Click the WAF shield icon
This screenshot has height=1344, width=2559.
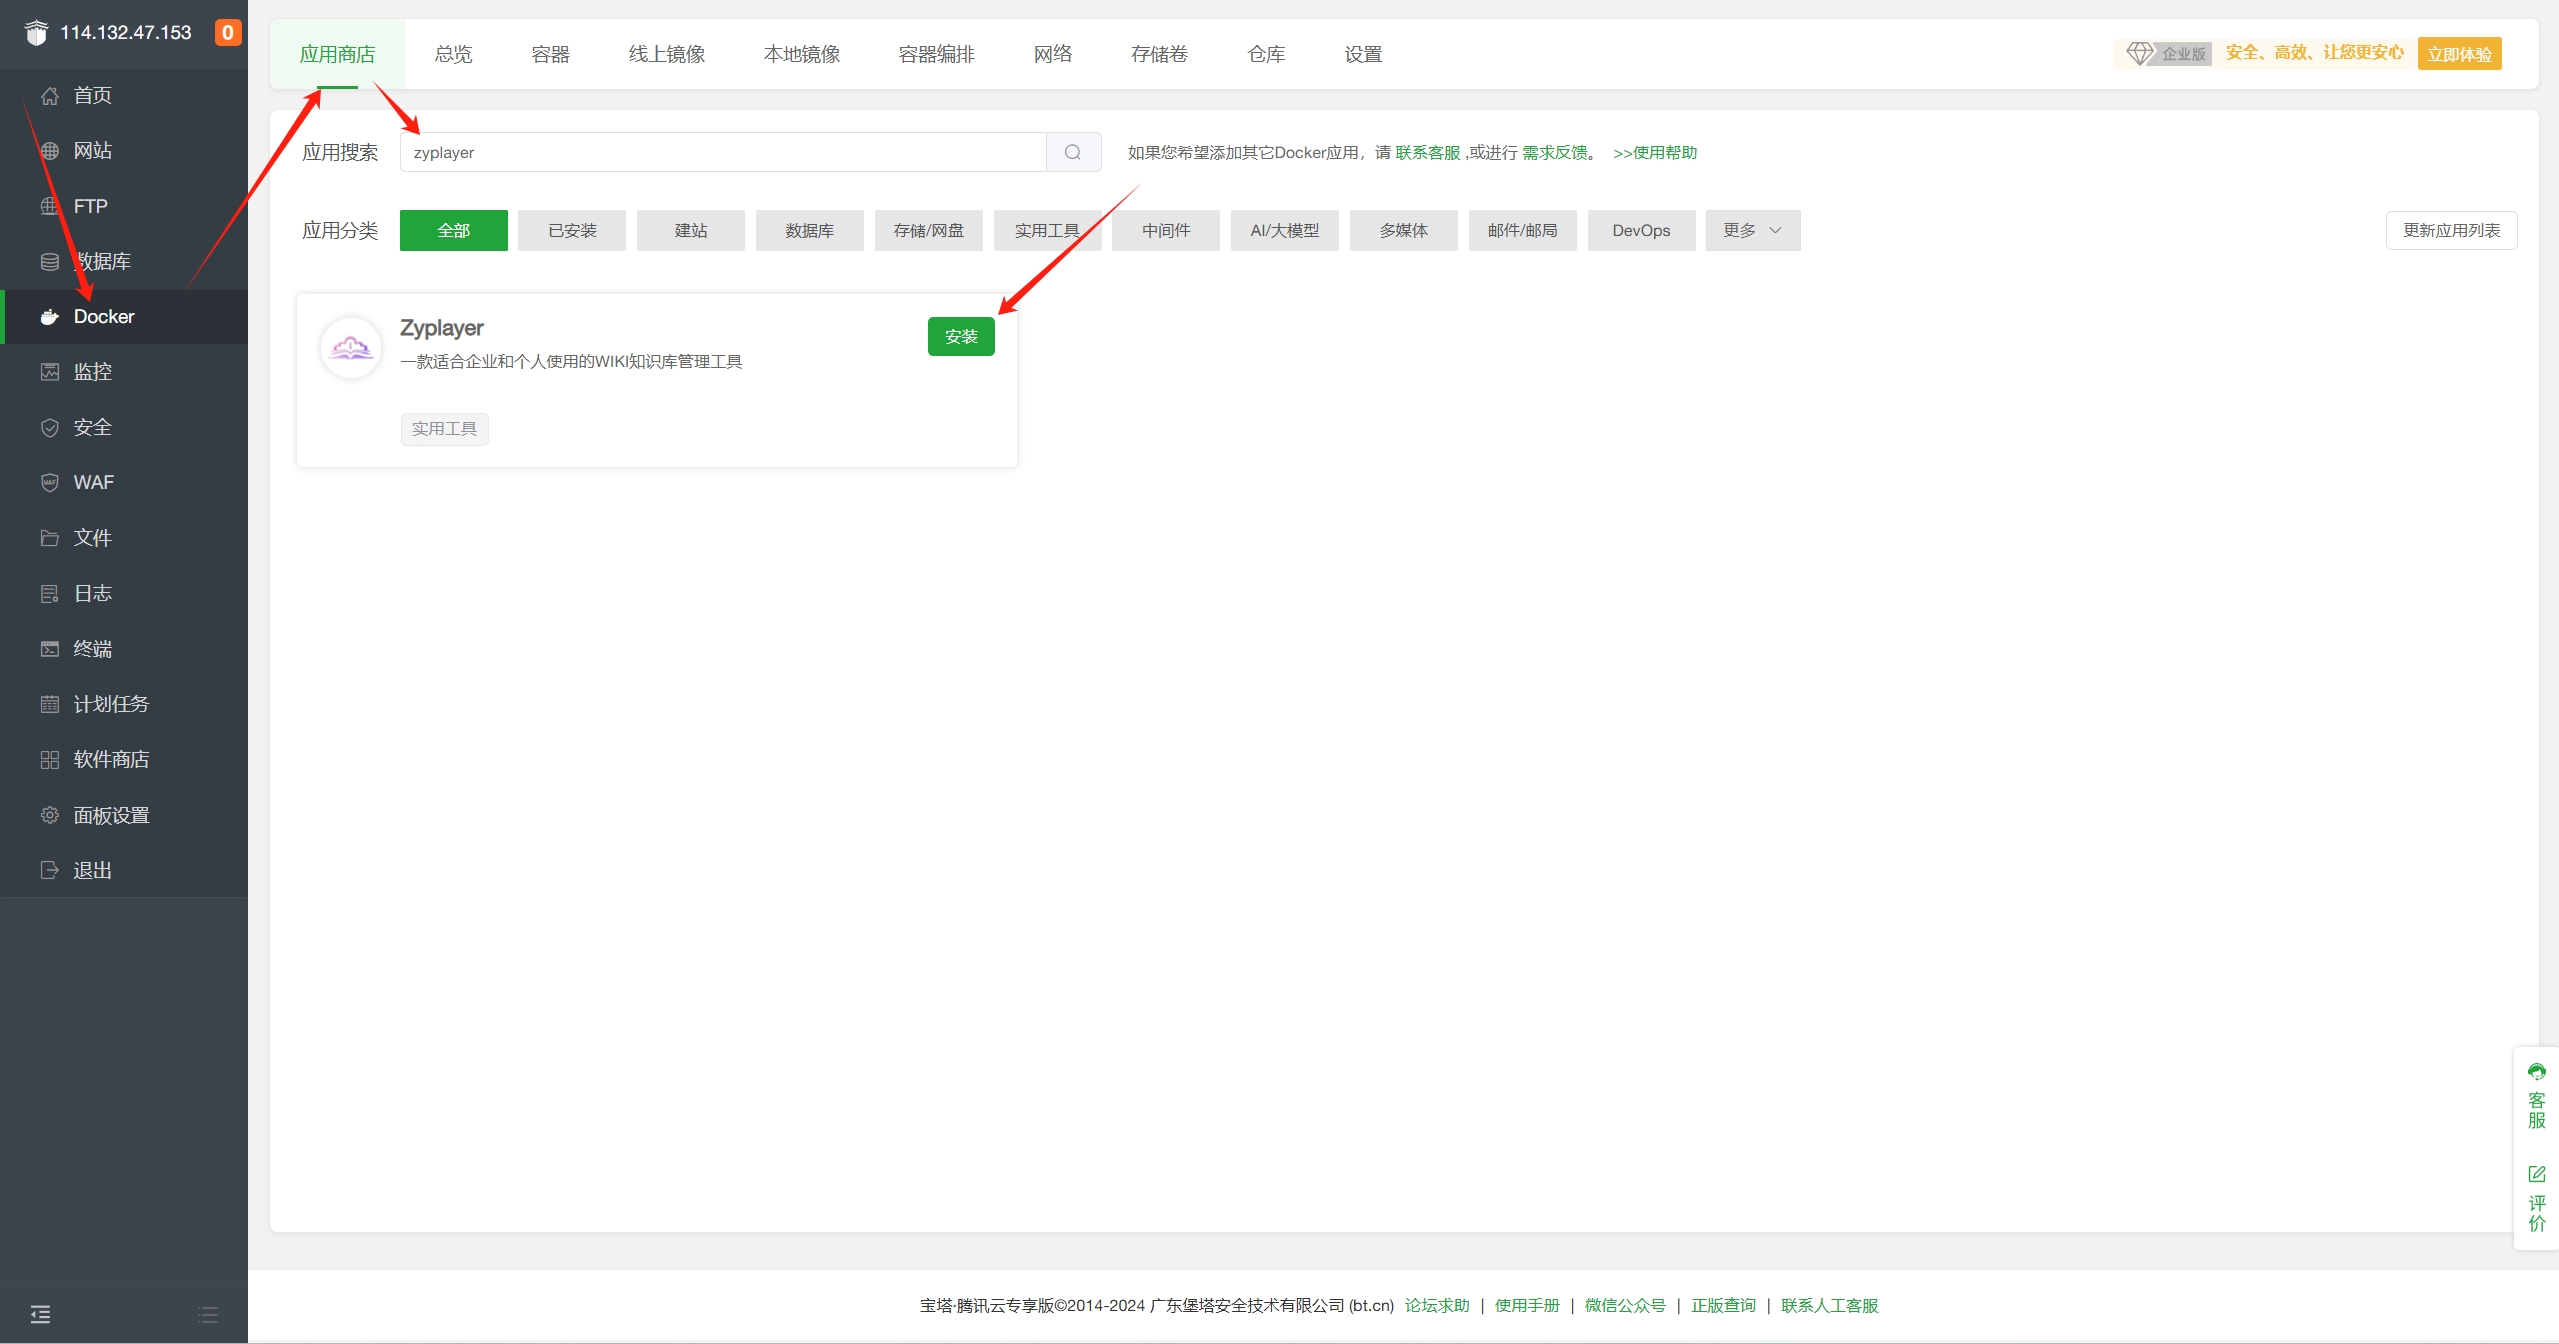49,483
